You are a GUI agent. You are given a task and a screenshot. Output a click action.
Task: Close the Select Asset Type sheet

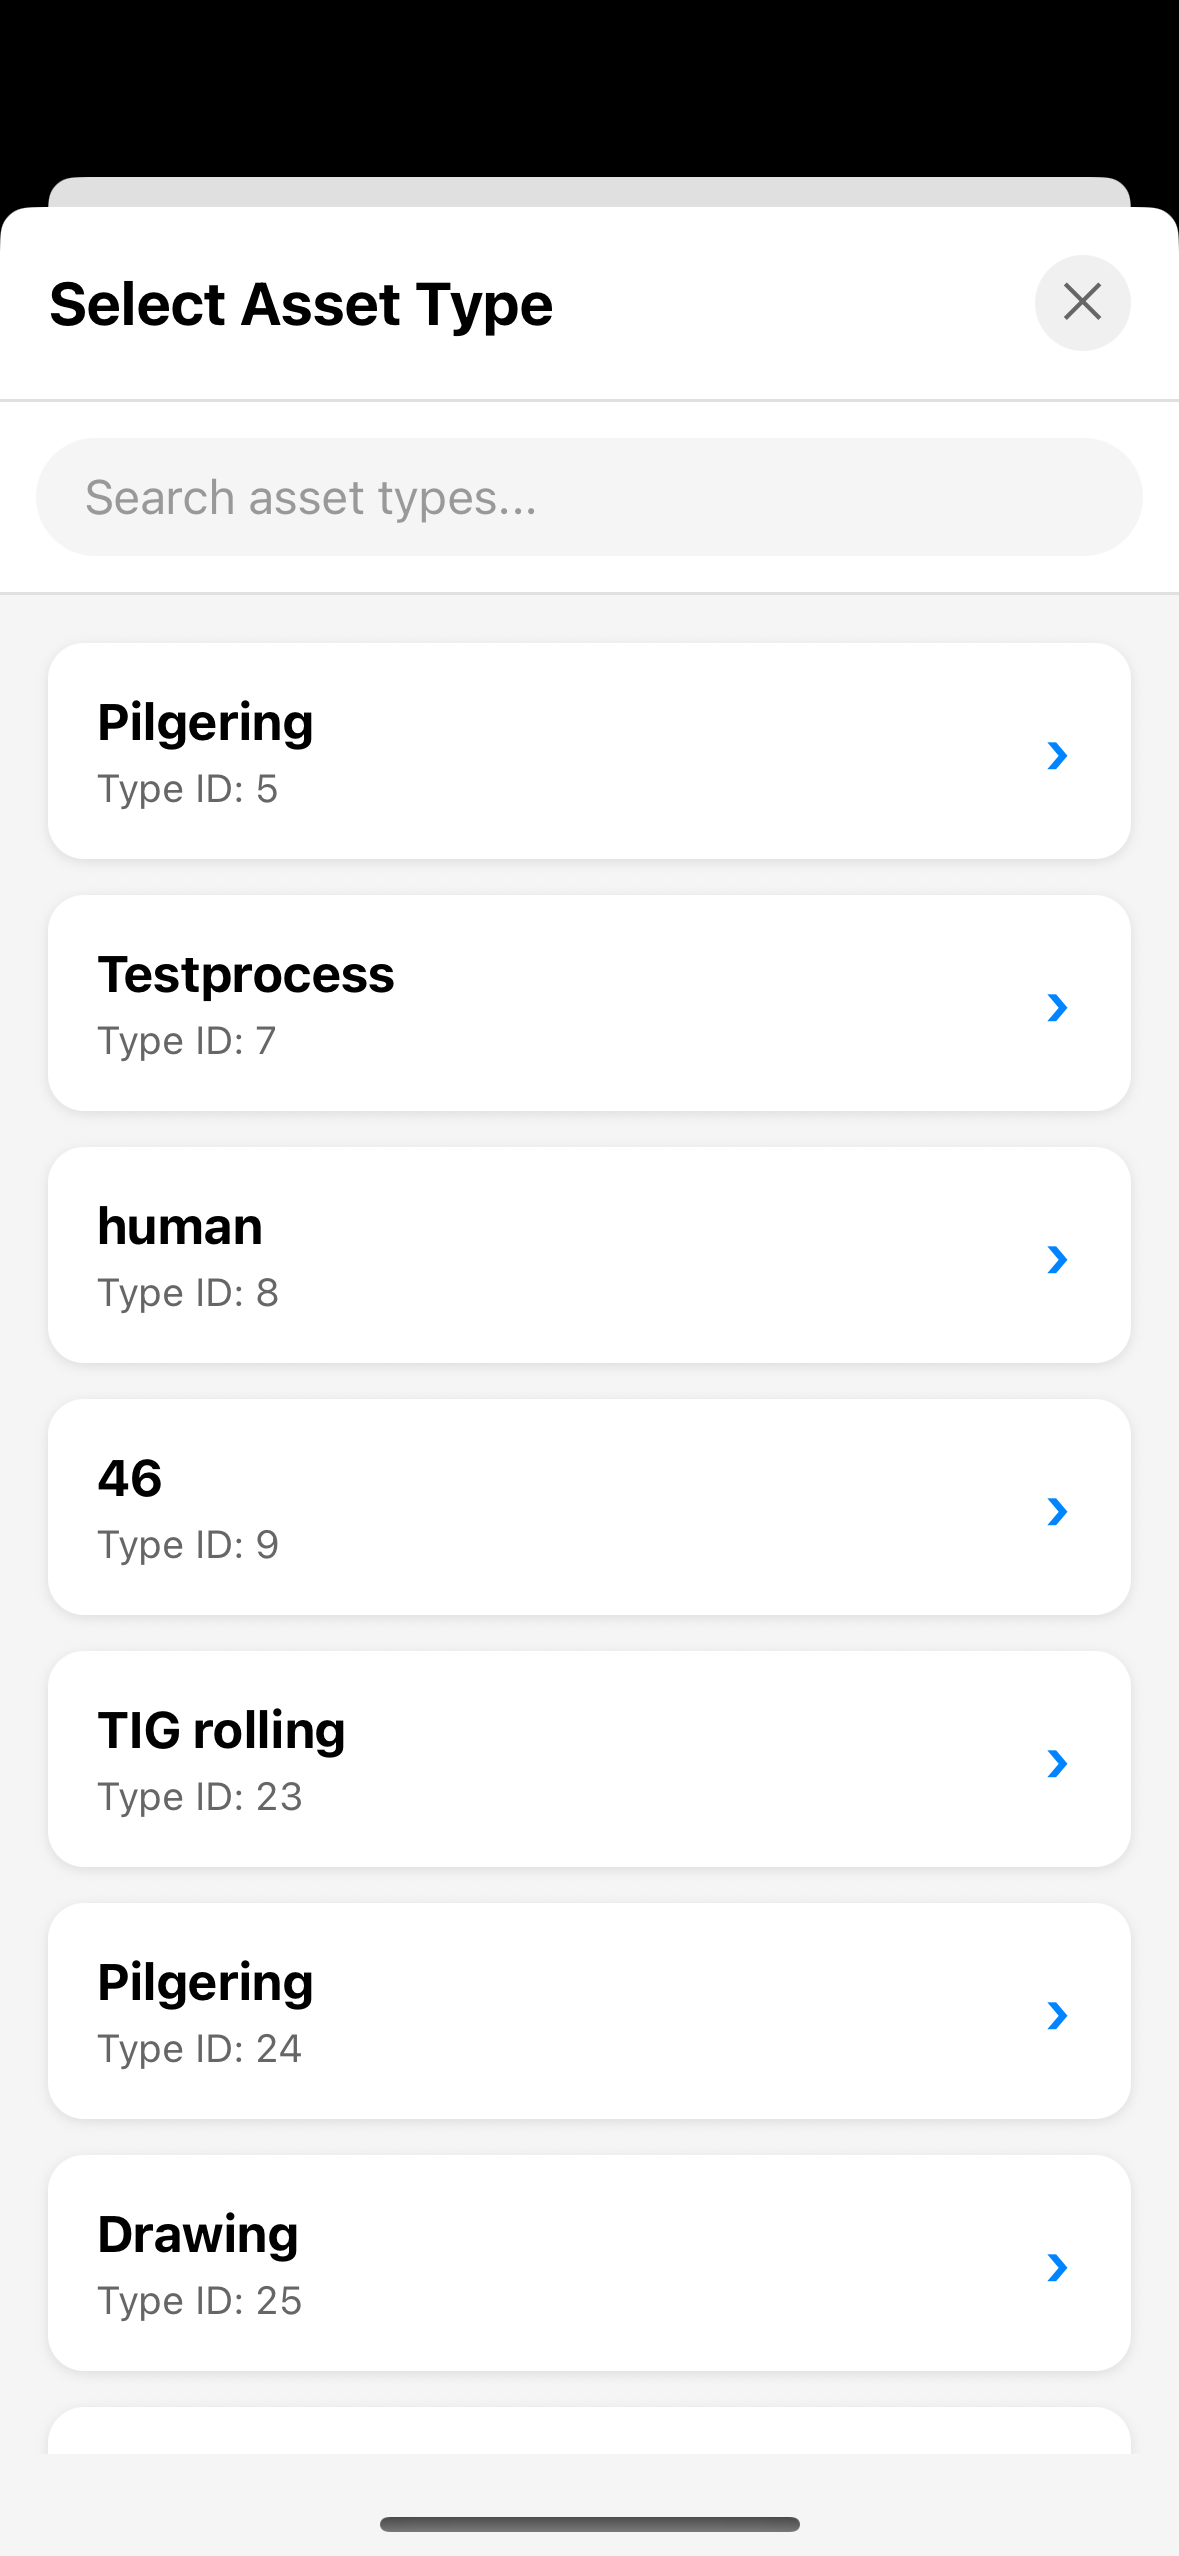click(1082, 302)
